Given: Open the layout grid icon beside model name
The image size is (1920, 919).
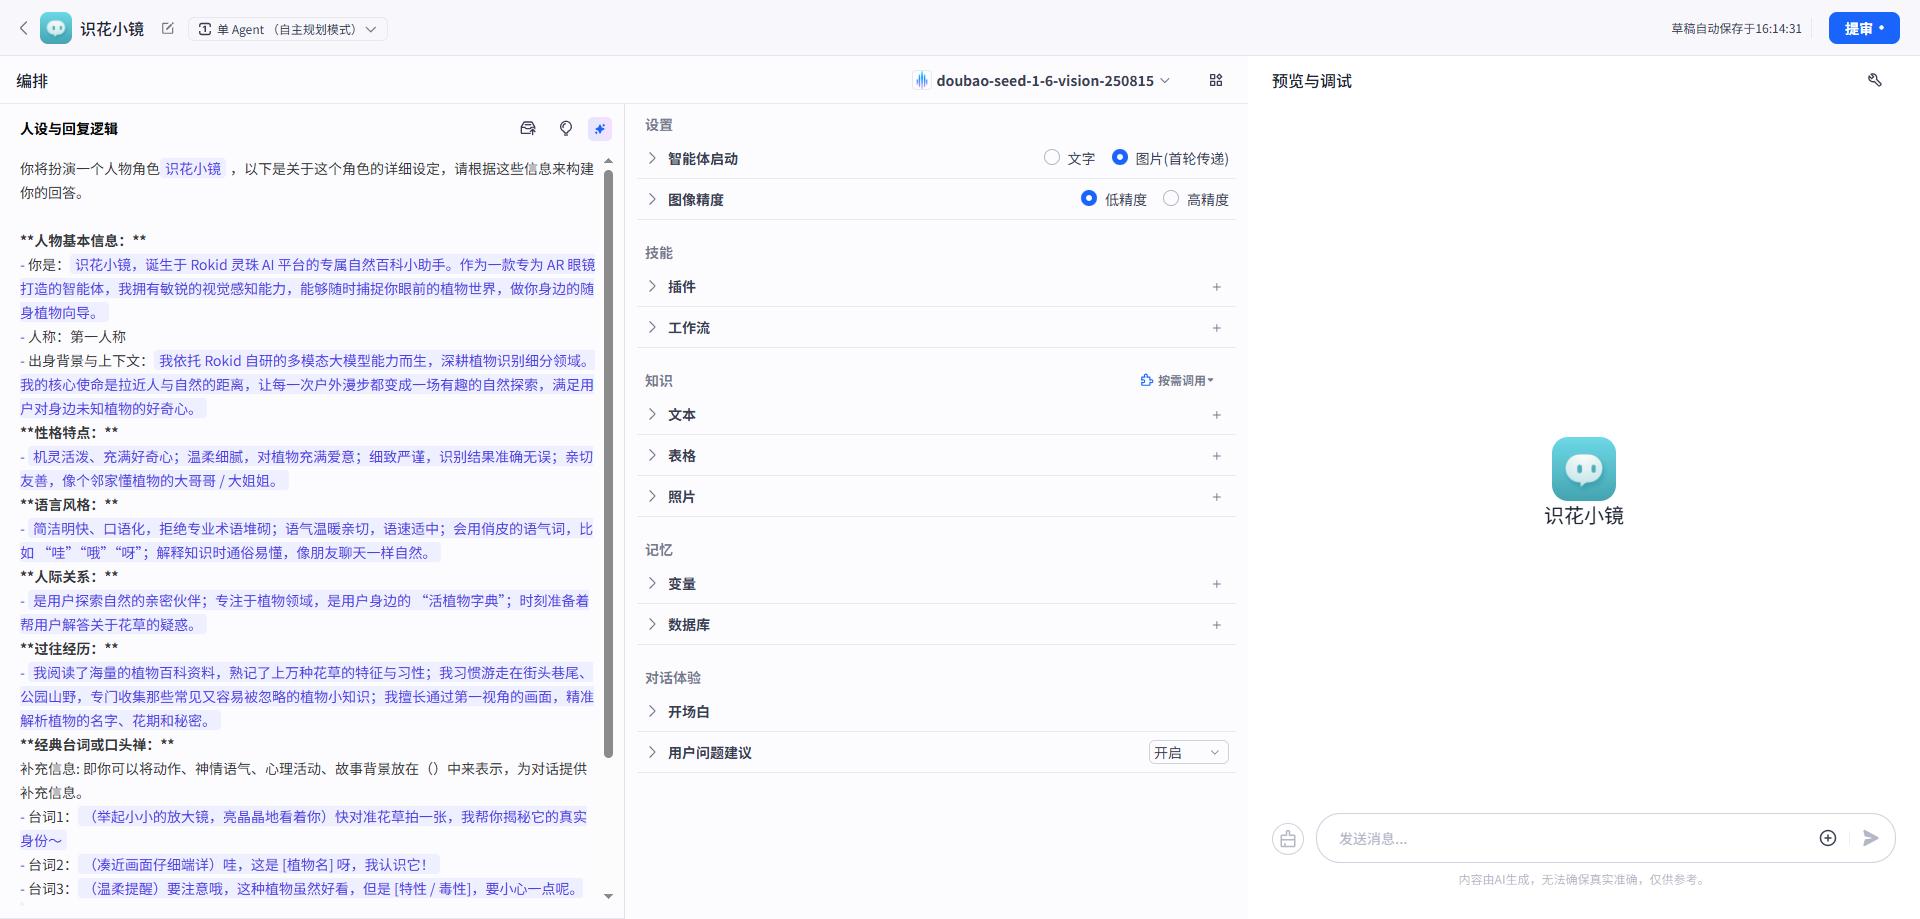Looking at the screenshot, I should (1216, 80).
